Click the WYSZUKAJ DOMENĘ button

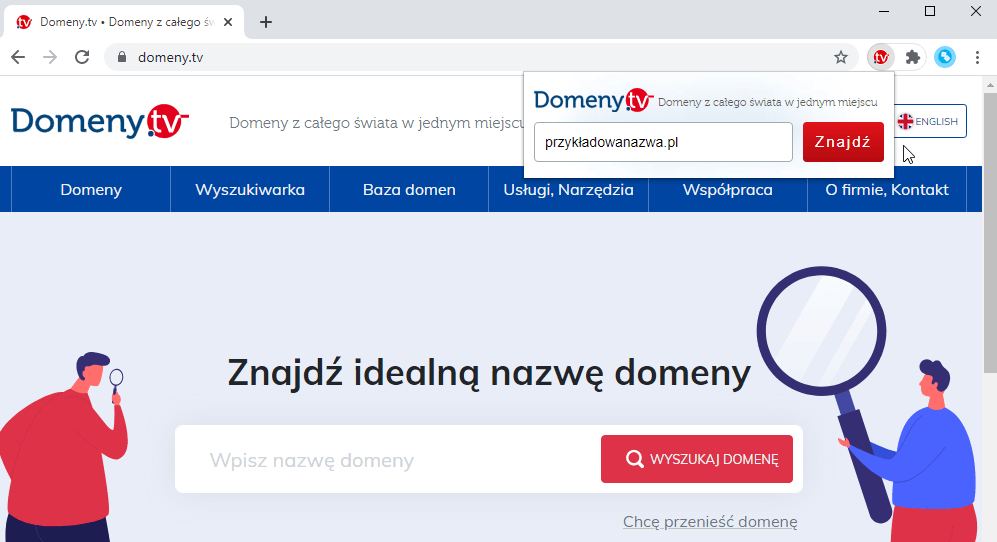(x=697, y=459)
